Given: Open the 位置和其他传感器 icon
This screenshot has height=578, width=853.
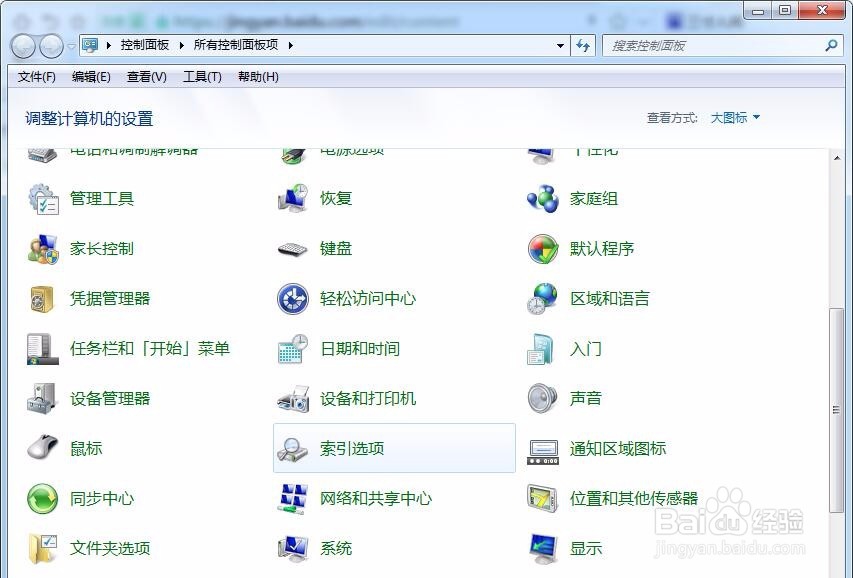Looking at the screenshot, I should (542, 498).
